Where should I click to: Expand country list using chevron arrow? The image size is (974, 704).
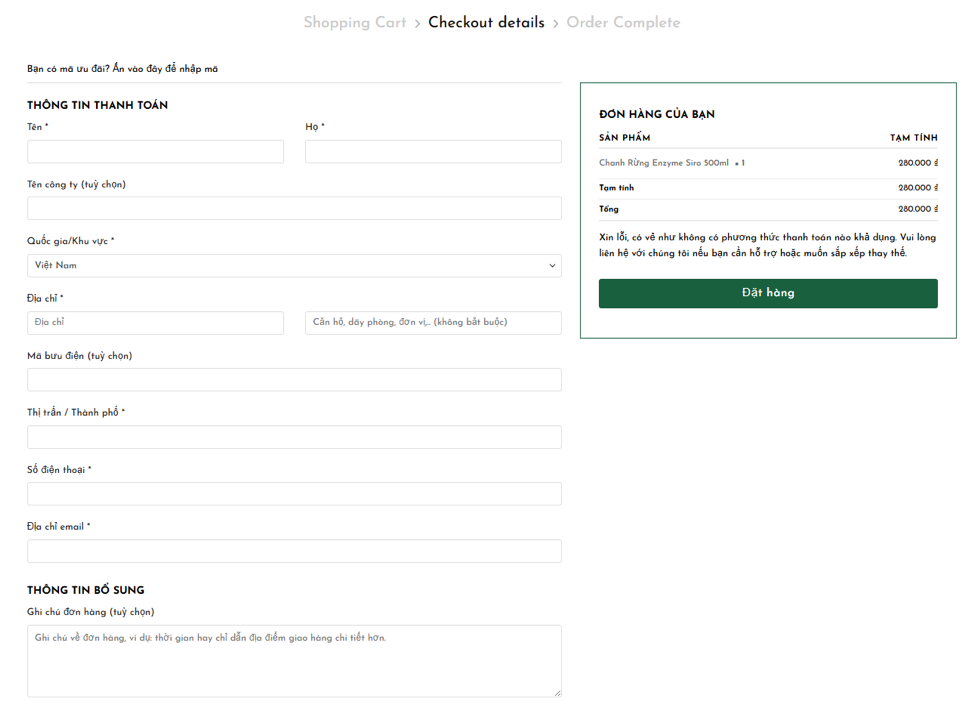551,266
